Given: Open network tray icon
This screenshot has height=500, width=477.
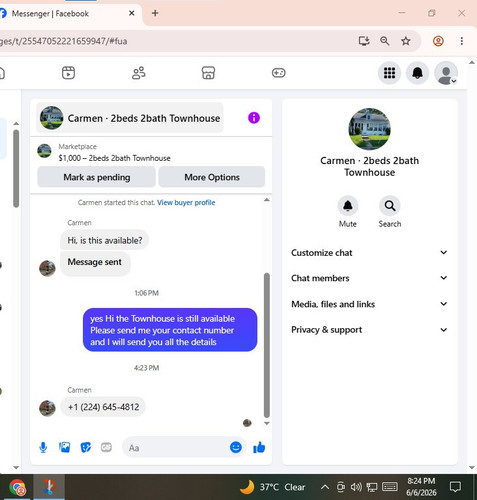Looking at the screenshot, I should tap(372, 487).
